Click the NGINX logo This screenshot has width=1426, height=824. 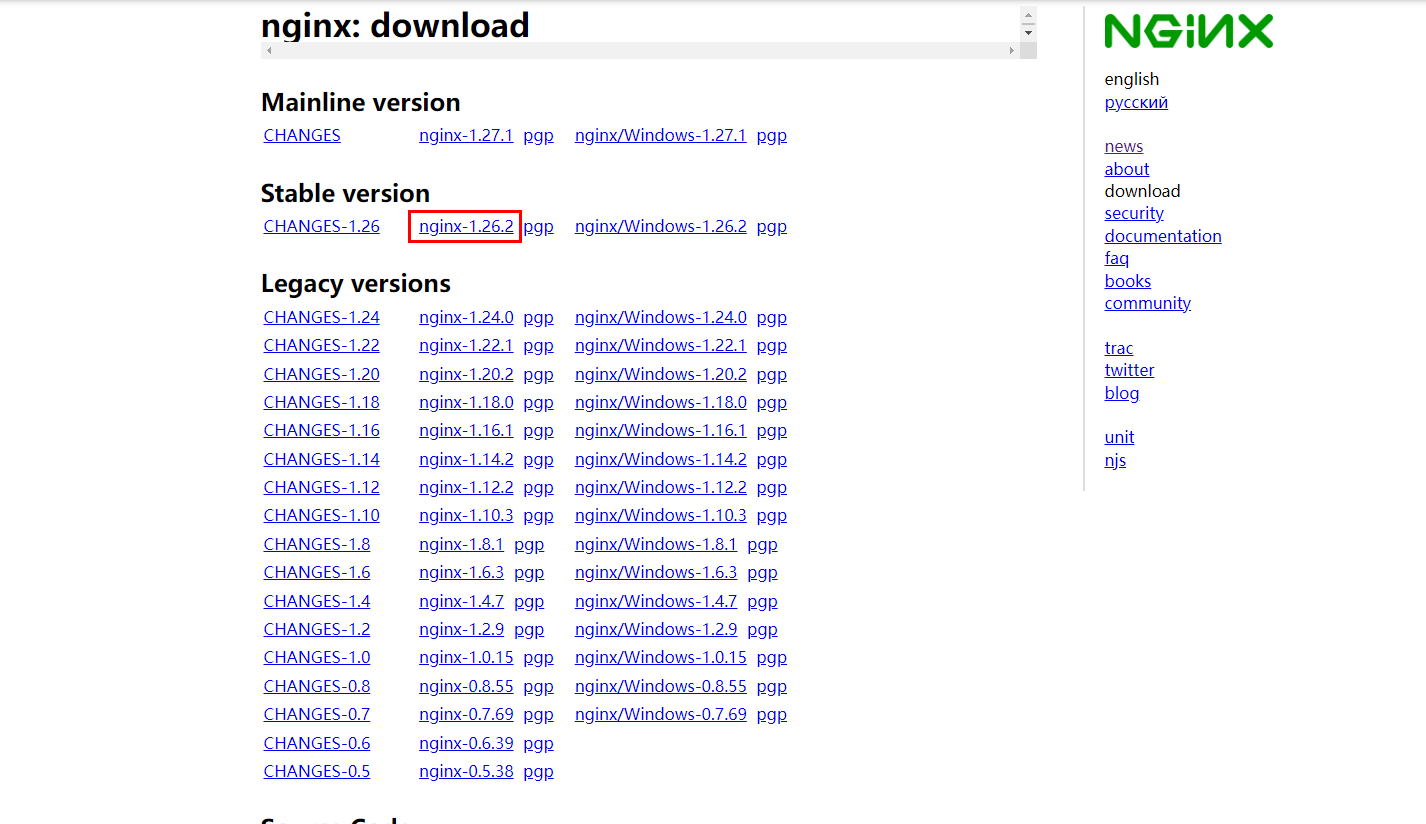point(1188,31)
